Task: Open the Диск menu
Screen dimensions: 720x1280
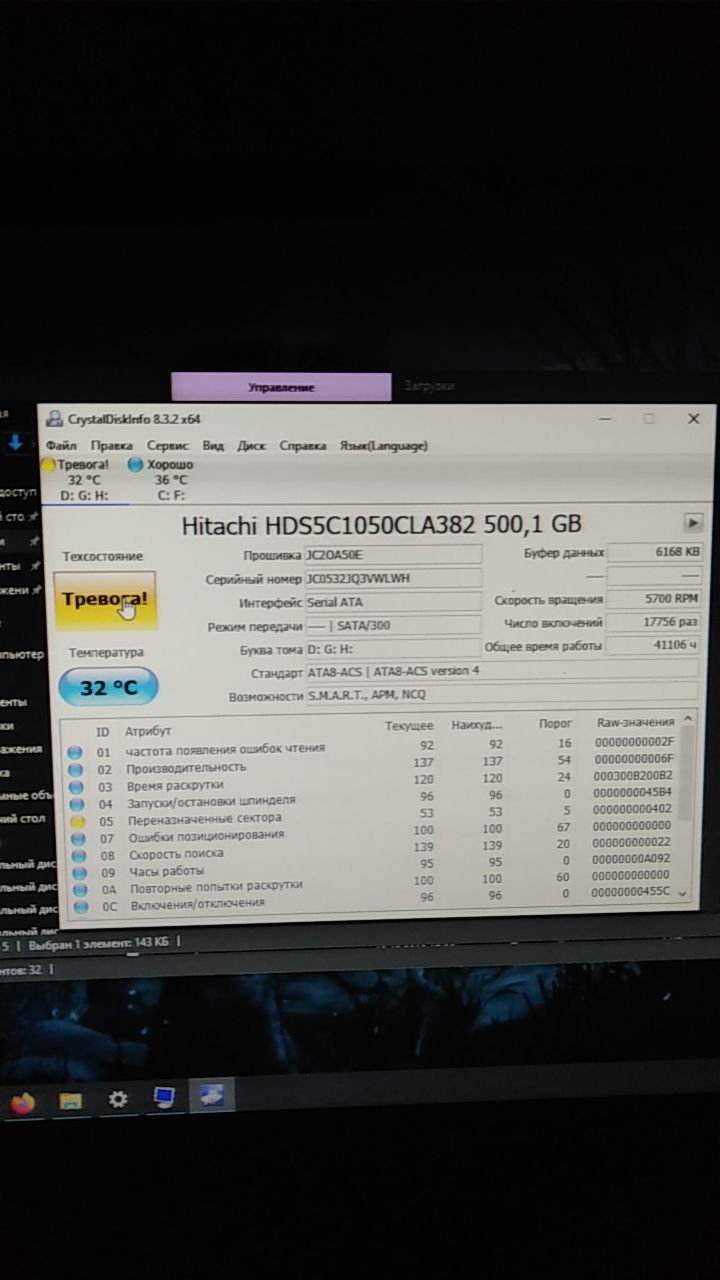Action: (251, 445)
